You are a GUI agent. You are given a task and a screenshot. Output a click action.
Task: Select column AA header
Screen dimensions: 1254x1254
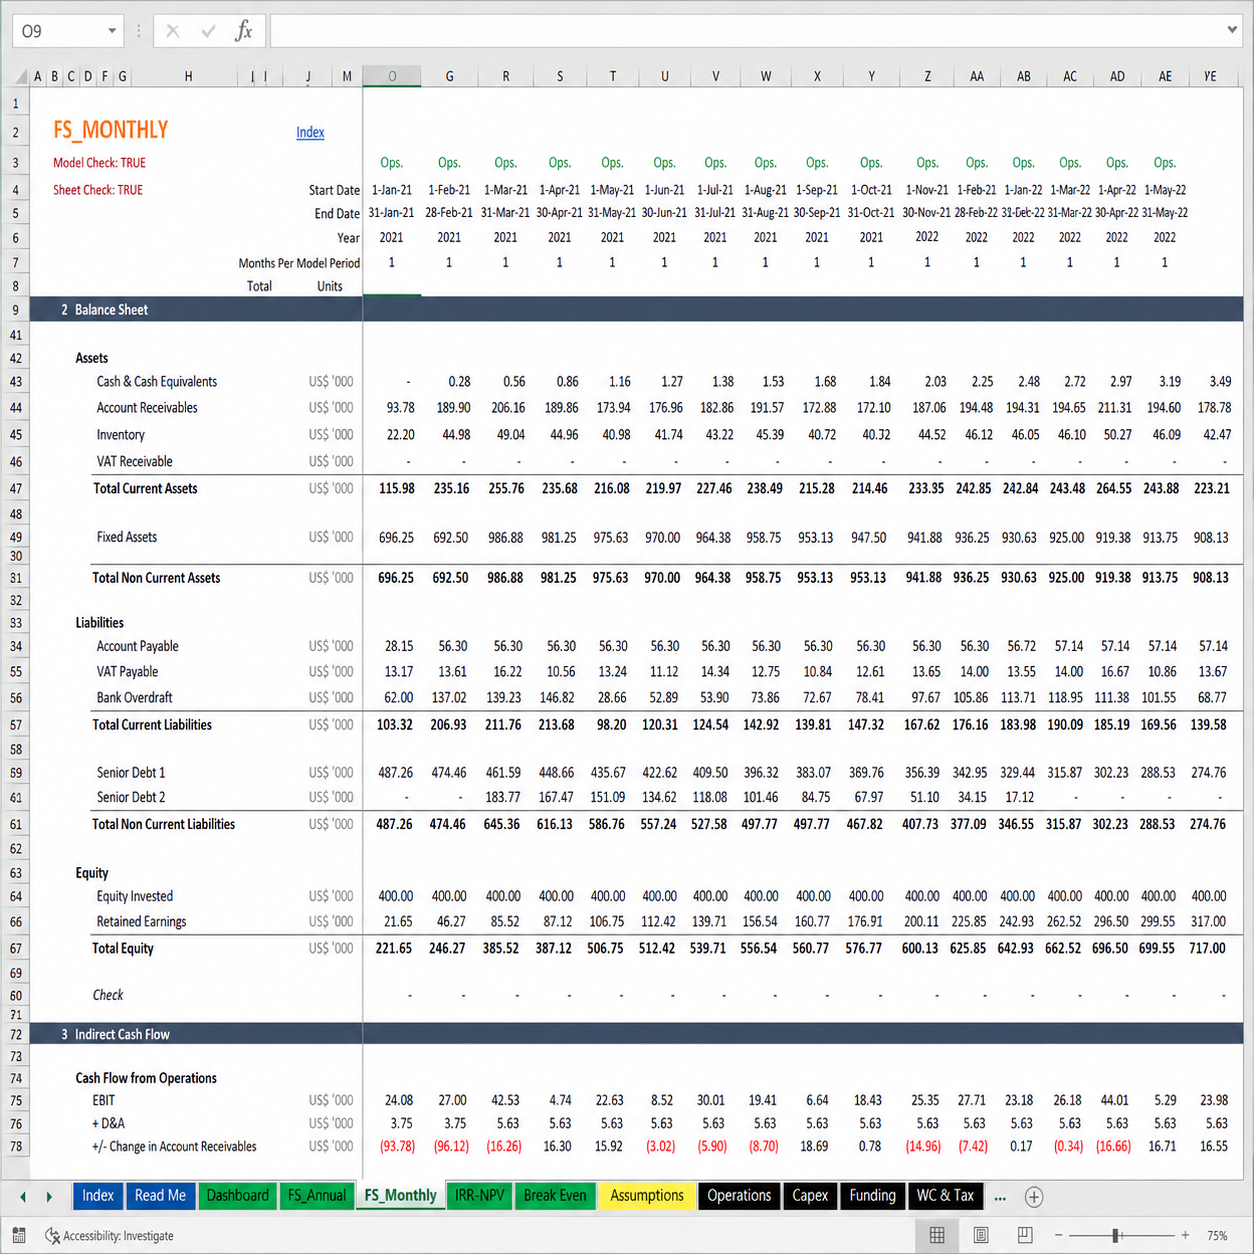tap(977, 76)
